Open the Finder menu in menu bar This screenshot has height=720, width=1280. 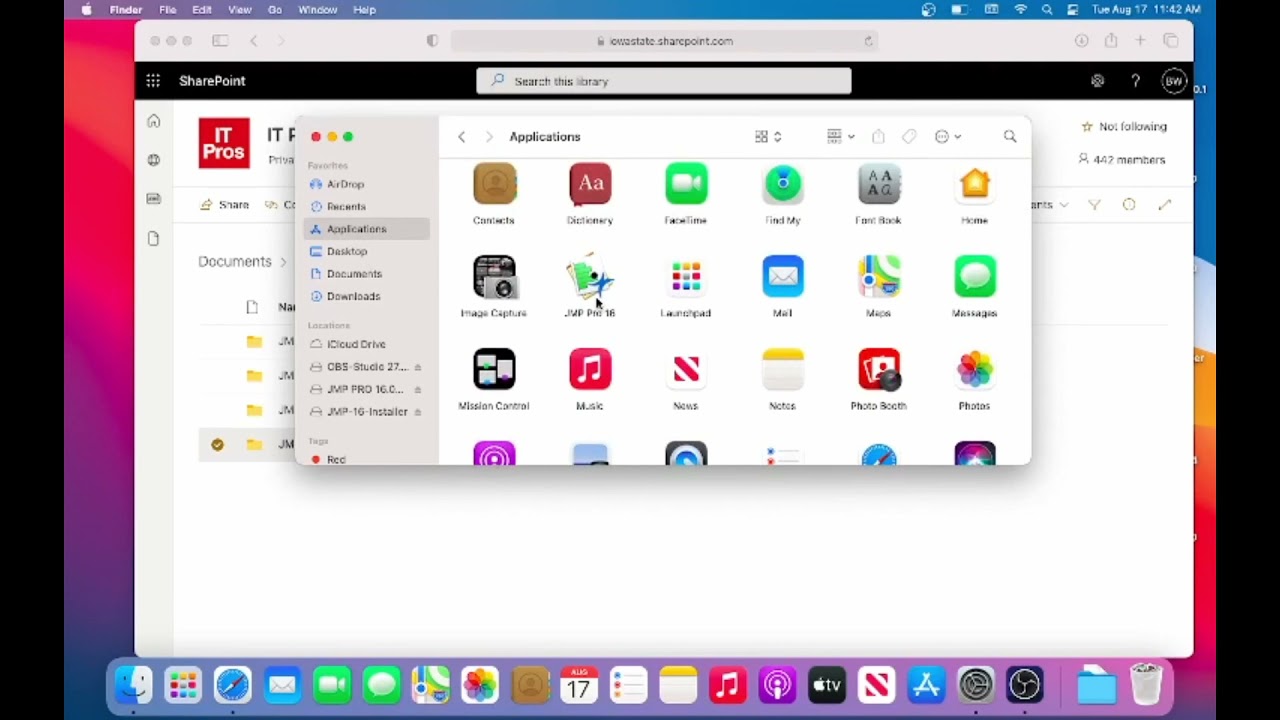[x=126, y=10]
